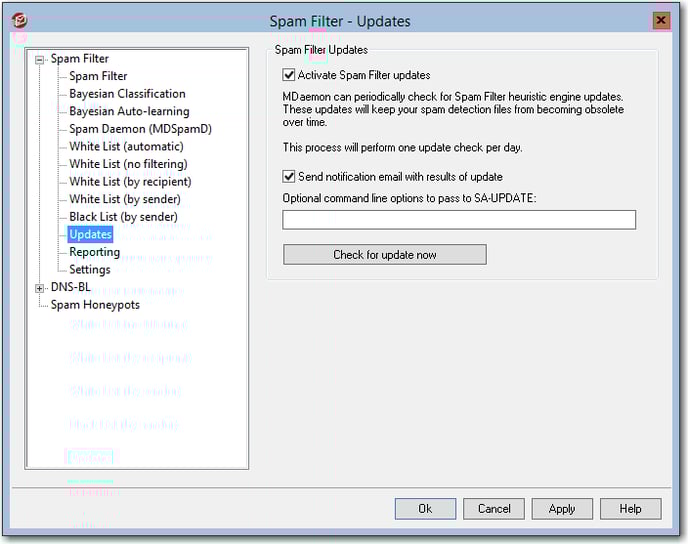The image size is (688, 544).
Task: Click the SA-UPDATE command line options field
Action: pos(459,219)
